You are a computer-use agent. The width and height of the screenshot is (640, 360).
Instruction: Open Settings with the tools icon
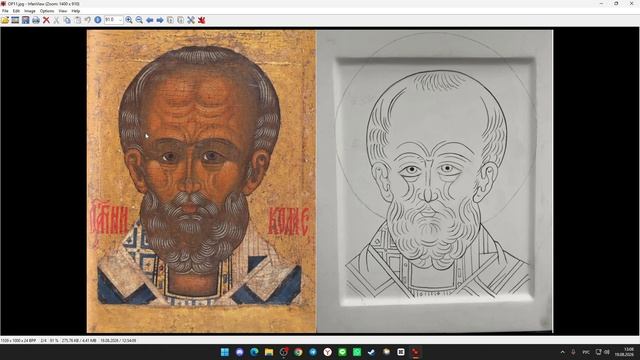[x=191, y=20]
